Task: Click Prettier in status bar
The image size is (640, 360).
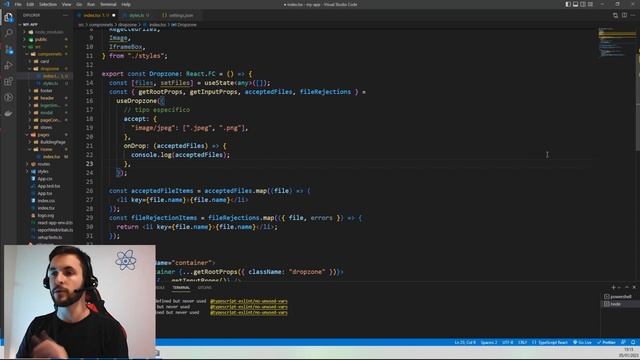Action: 607,342
